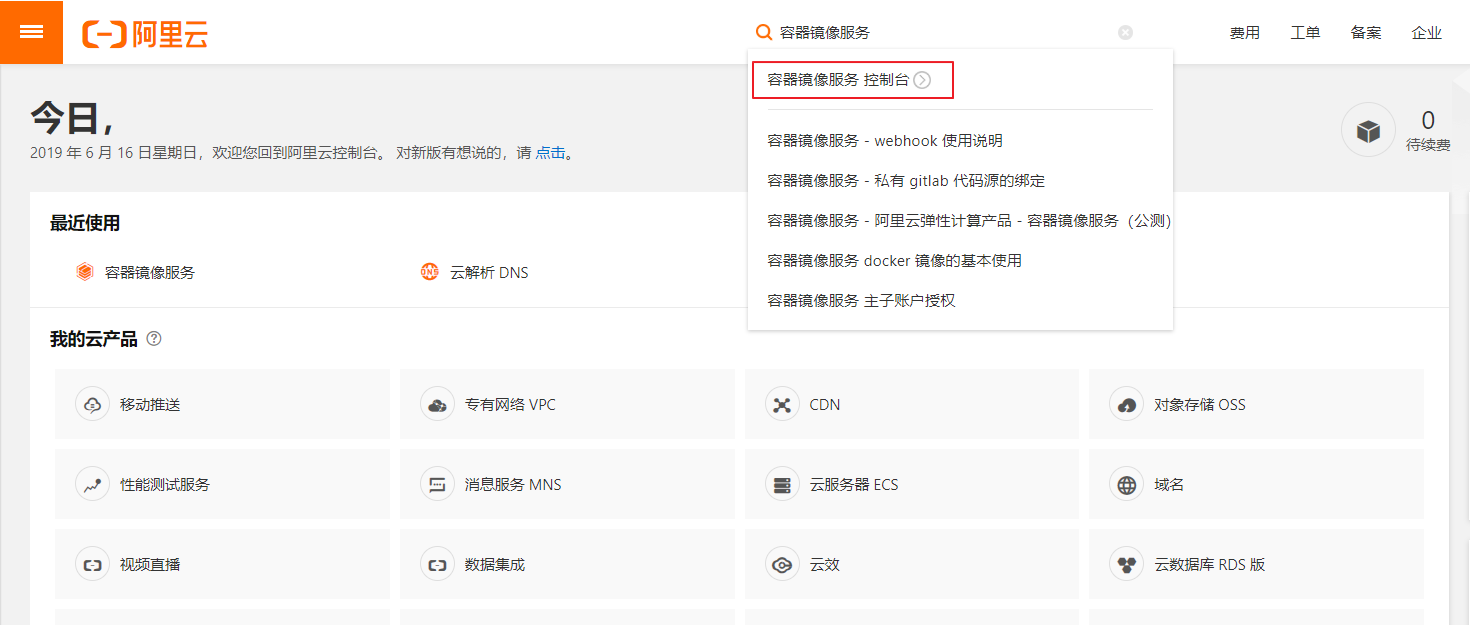Open the hamburger navigation menu
1470x625 pixels.
pyautogui.click(x=31, y=32)
